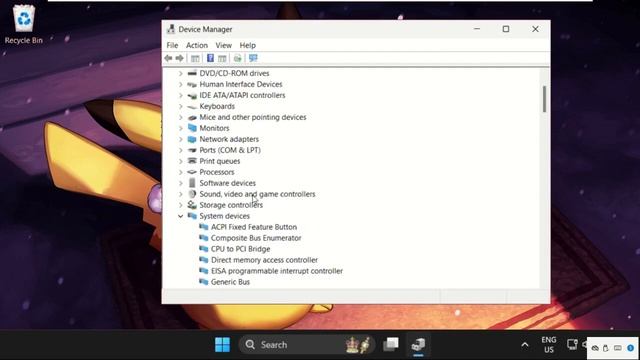Screen dimensions: 640x360
Task: Select Direct memory access controller device
Action: pos(264,260)
